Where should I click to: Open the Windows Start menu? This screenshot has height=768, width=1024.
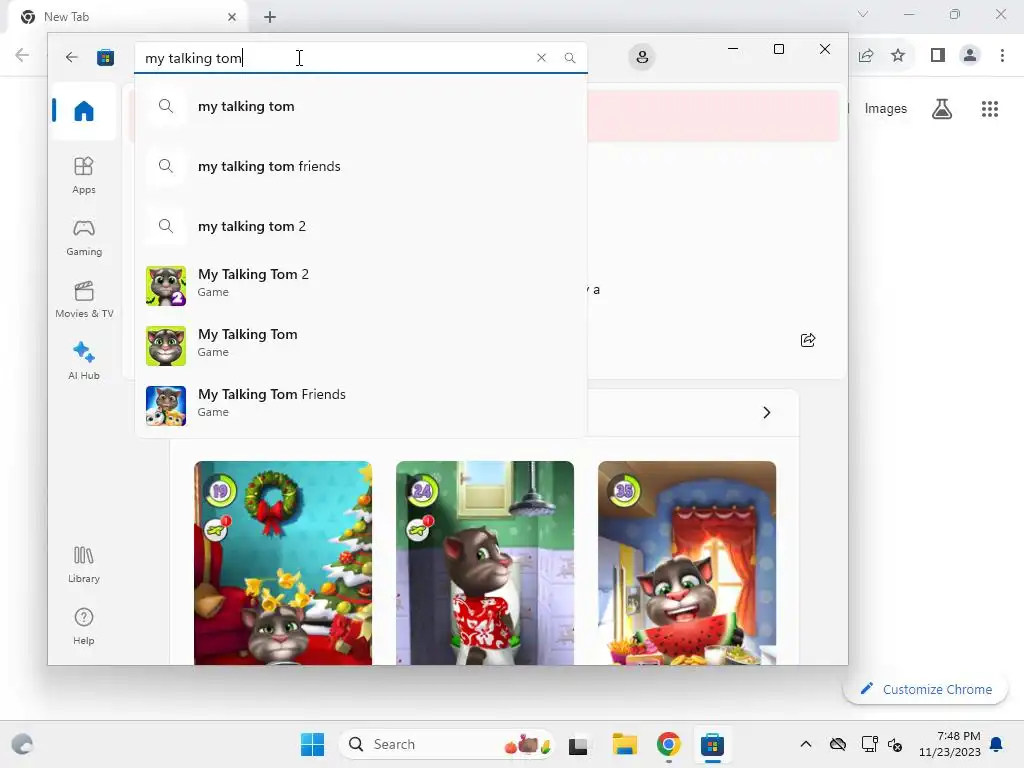(x=312, y=744)
